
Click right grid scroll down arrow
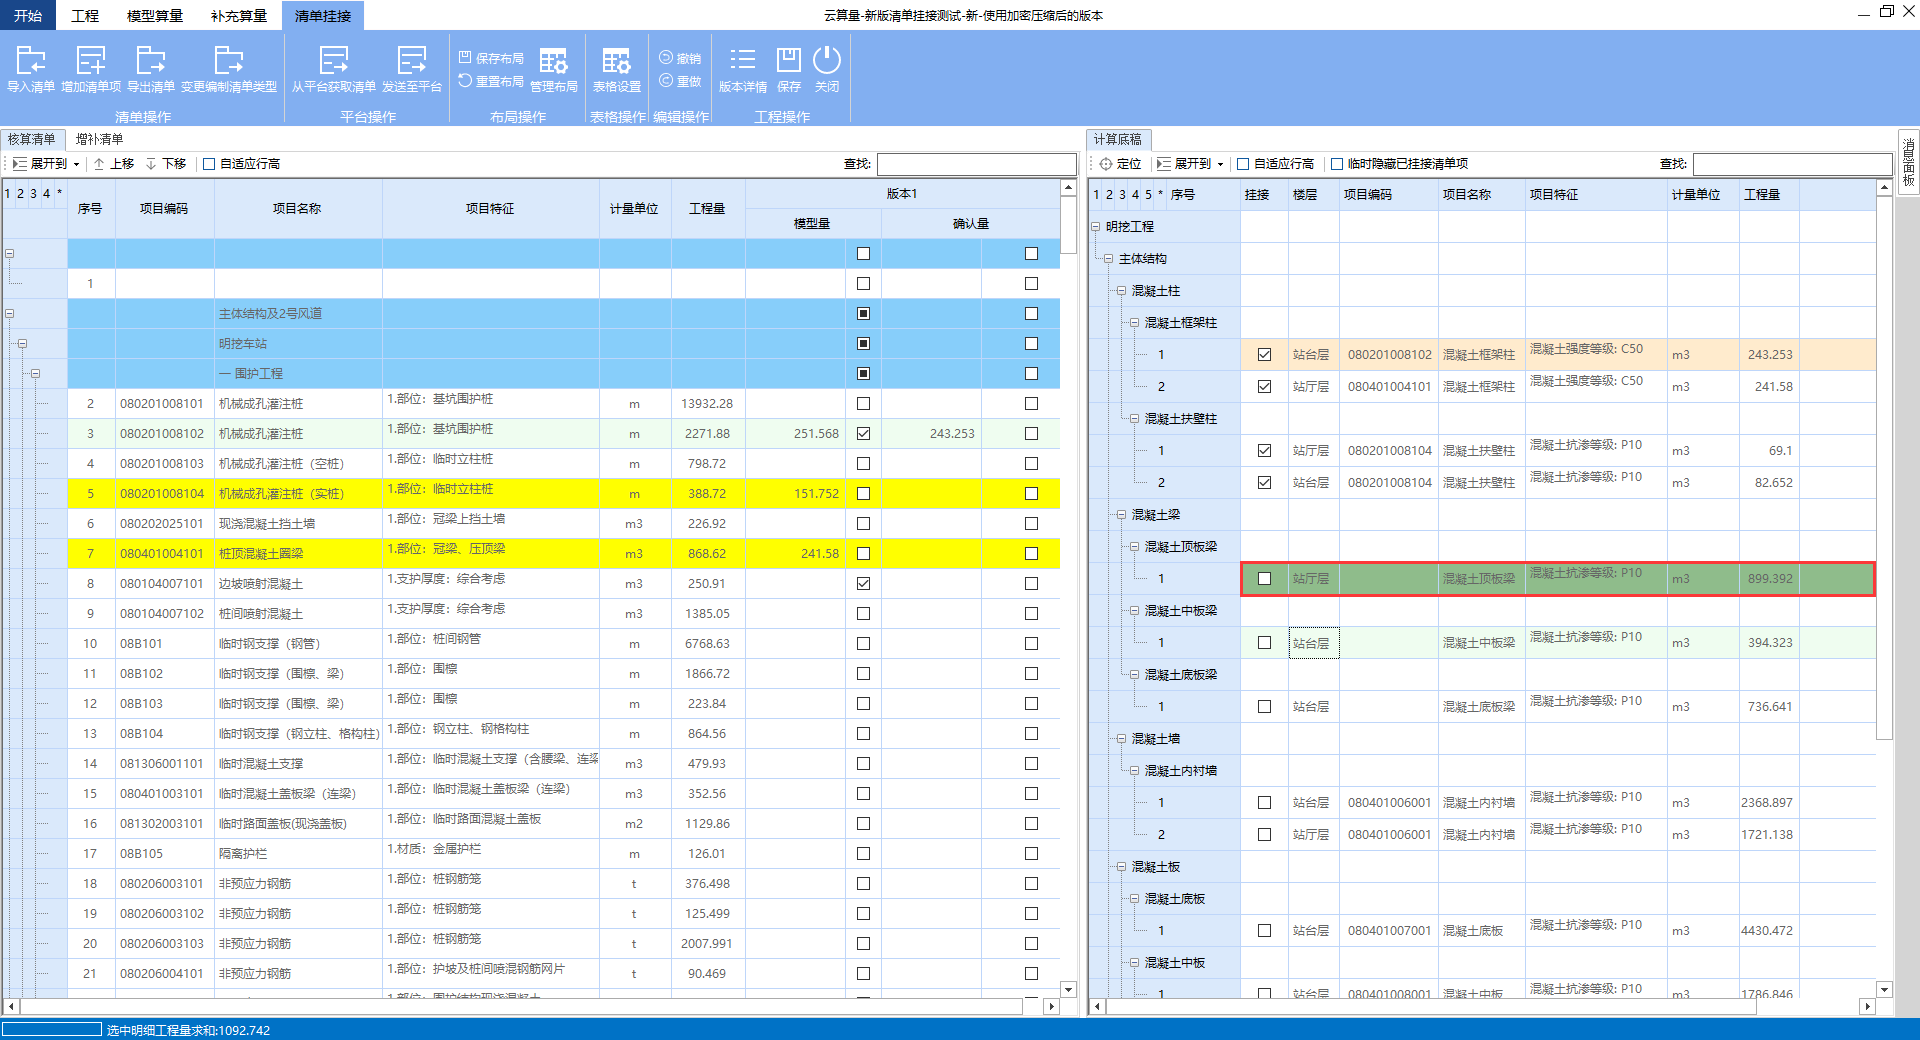(x=1884, y=989)
